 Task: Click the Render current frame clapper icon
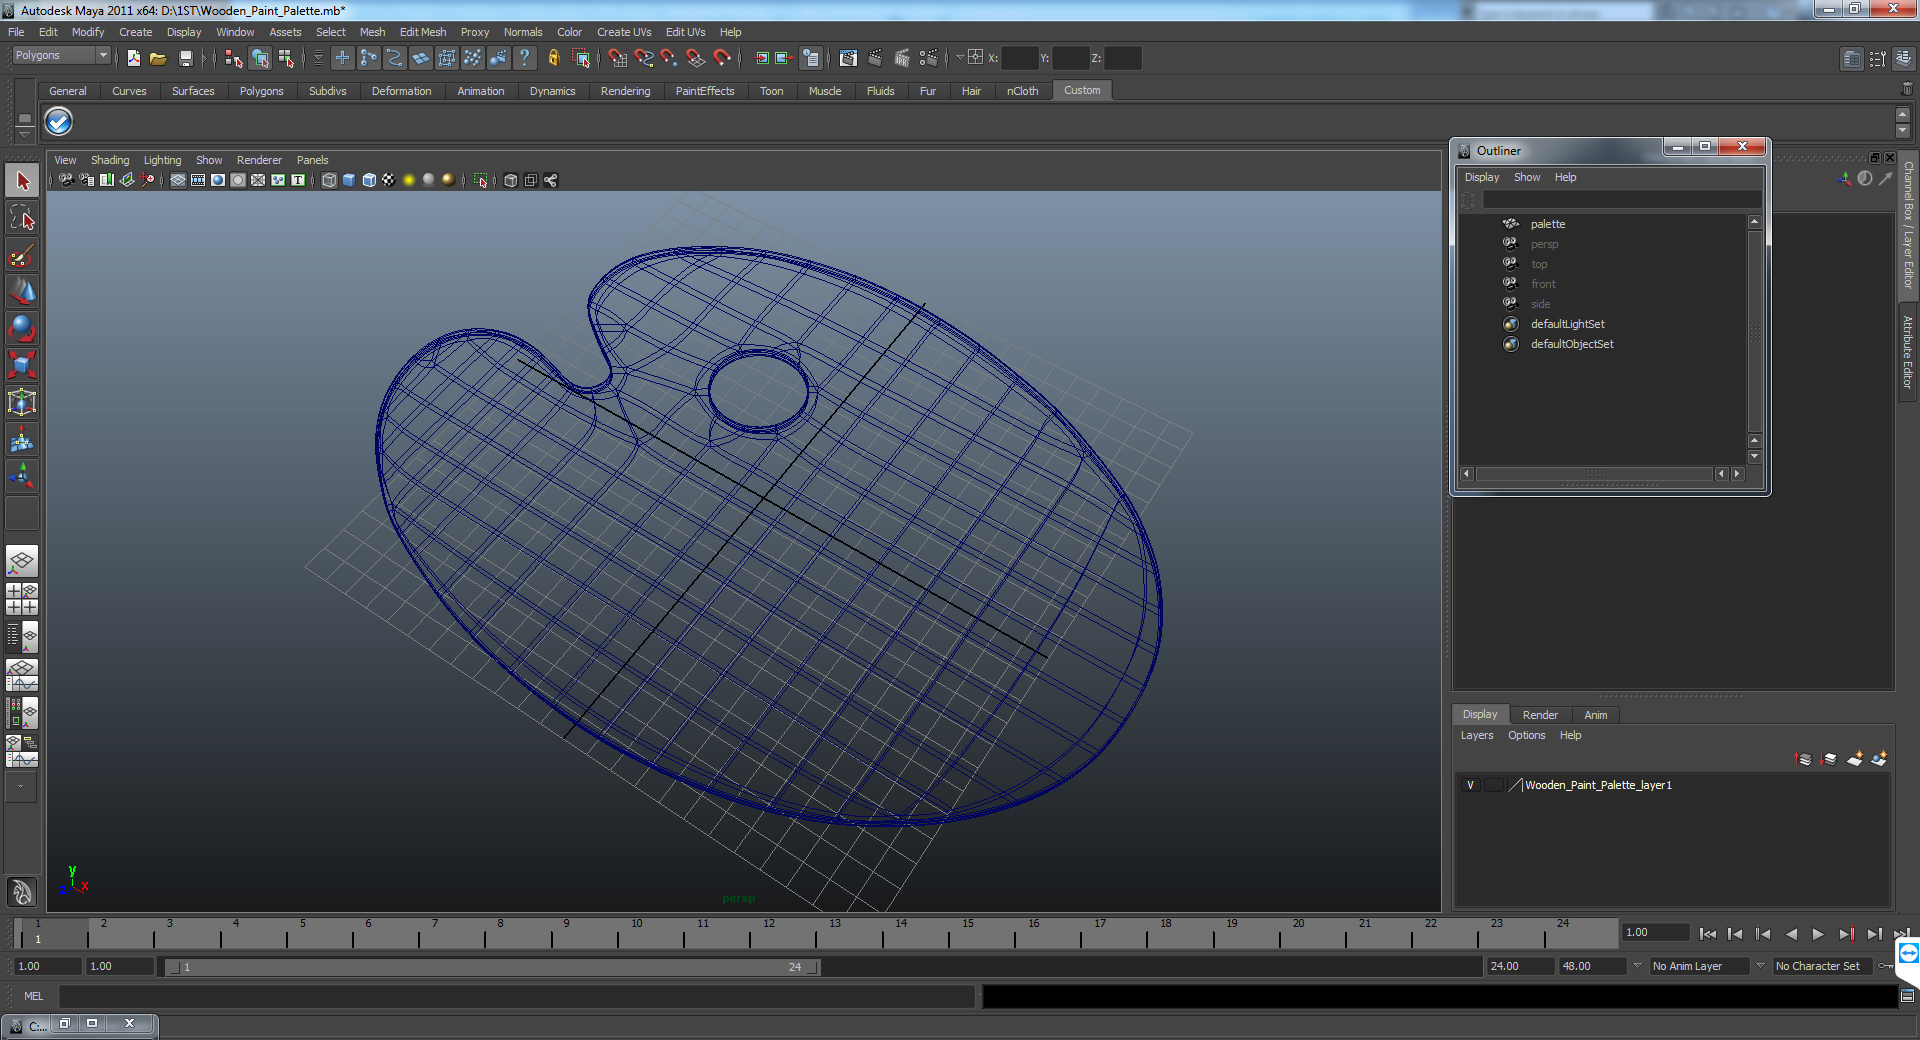pyautogui.click(x=875, y=58)
